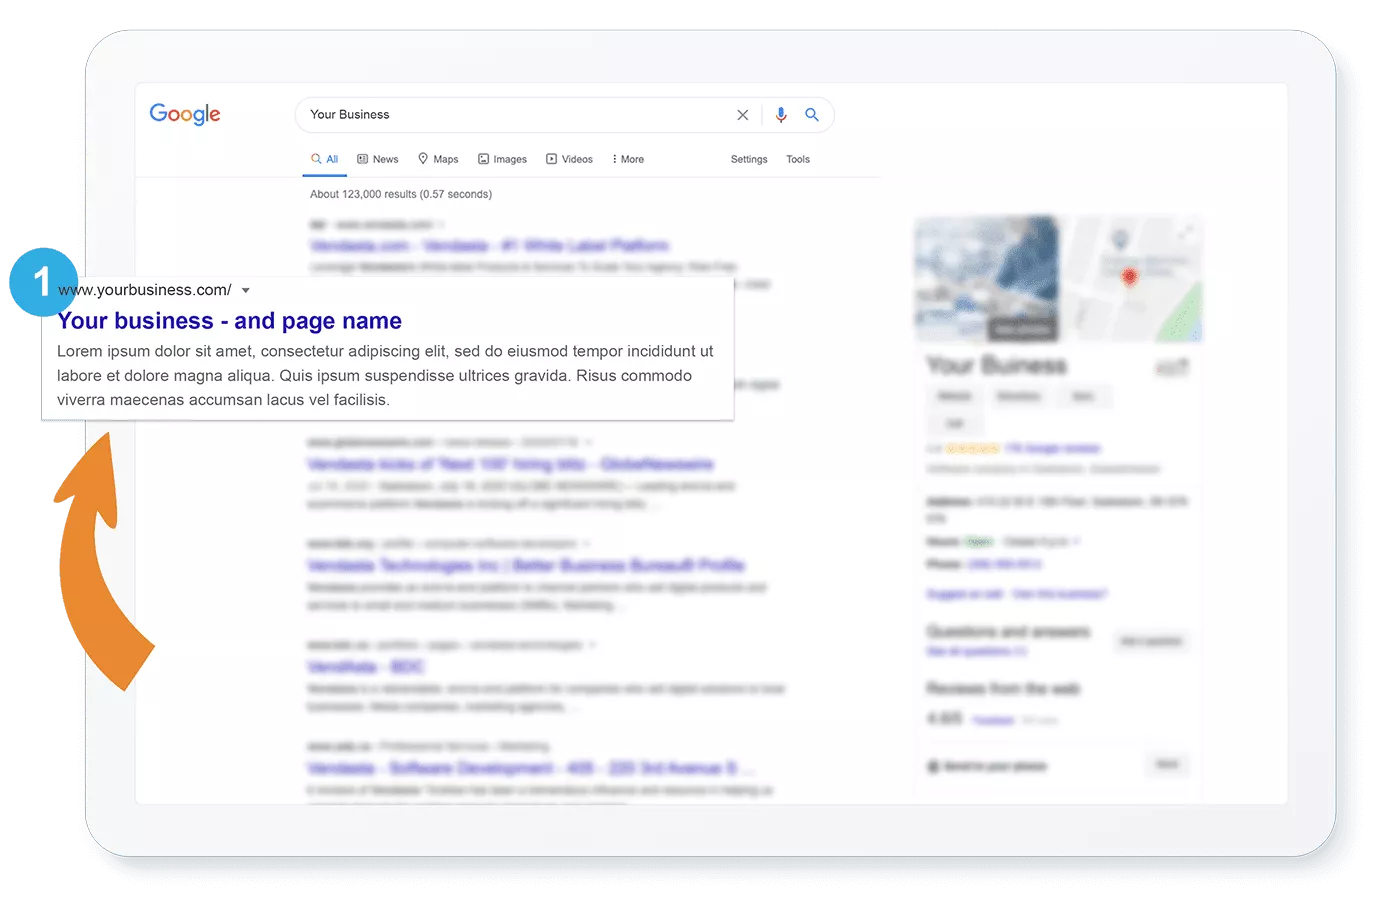
Task: Click the play icon on the Videos tab
Action: pos(550,159)
